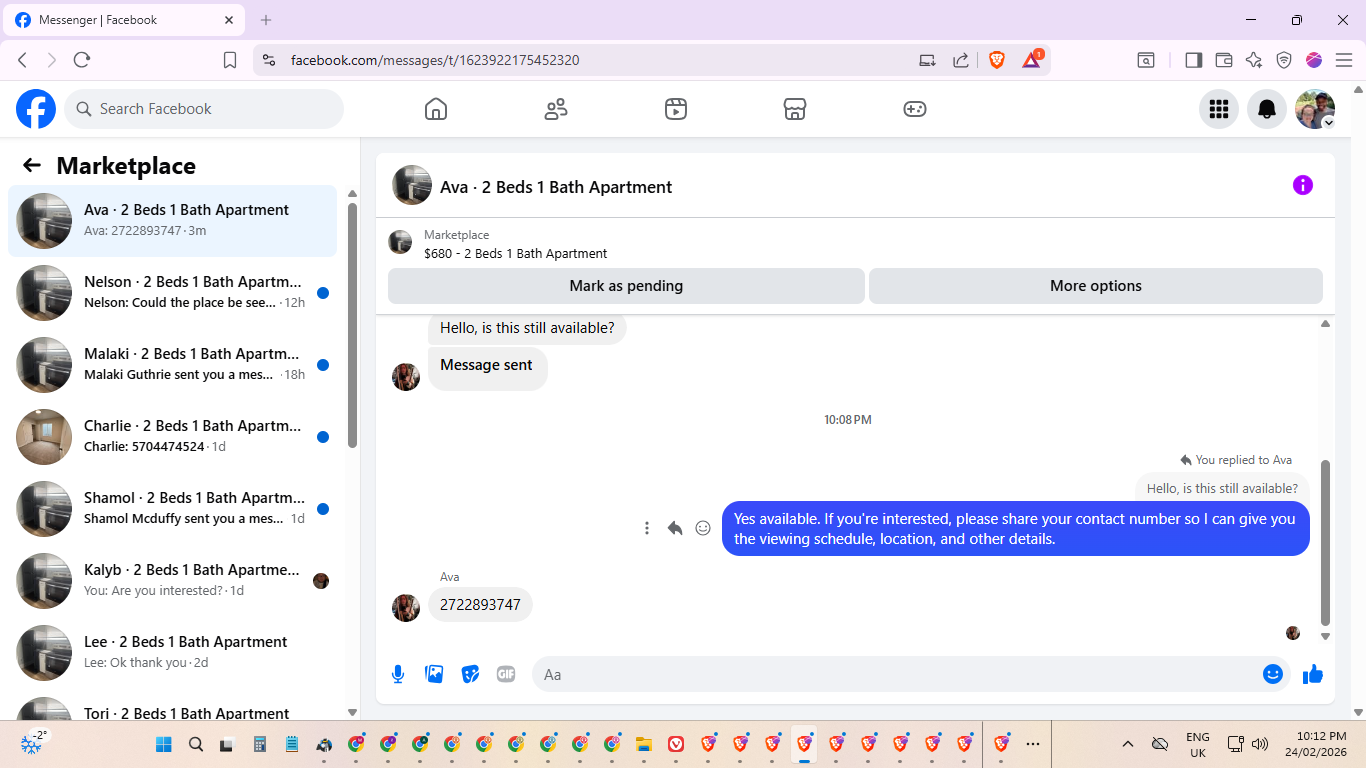Open Shamol's apartment conversation
The width and height of the screenshot is (1366, 768).
point(172,509)
